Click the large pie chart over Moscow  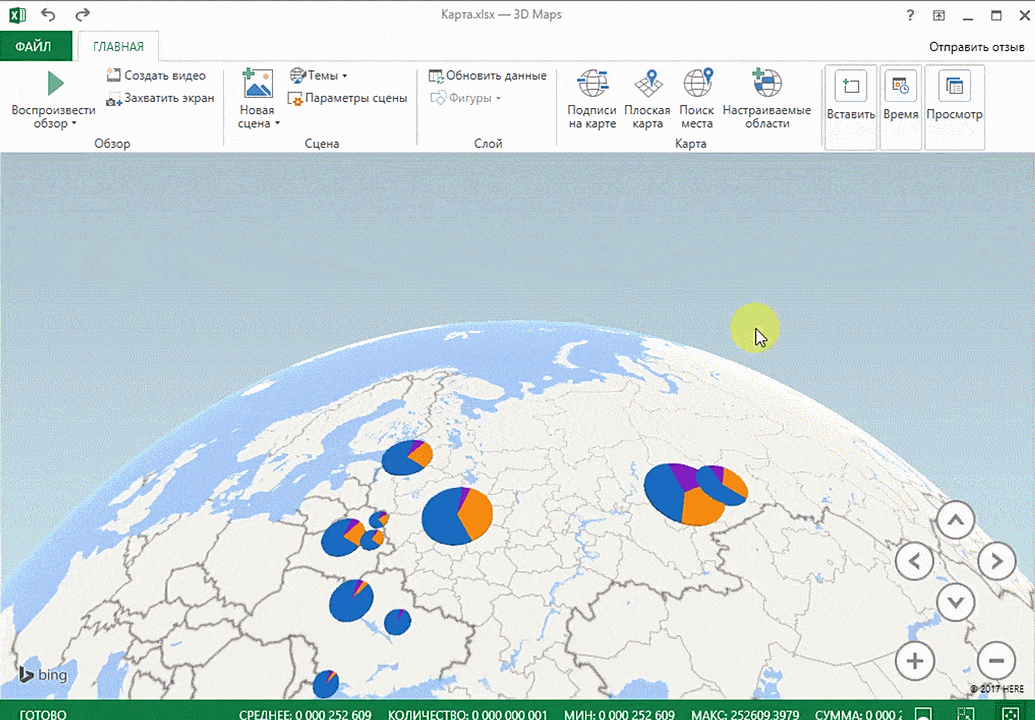[x=457, y=516]
